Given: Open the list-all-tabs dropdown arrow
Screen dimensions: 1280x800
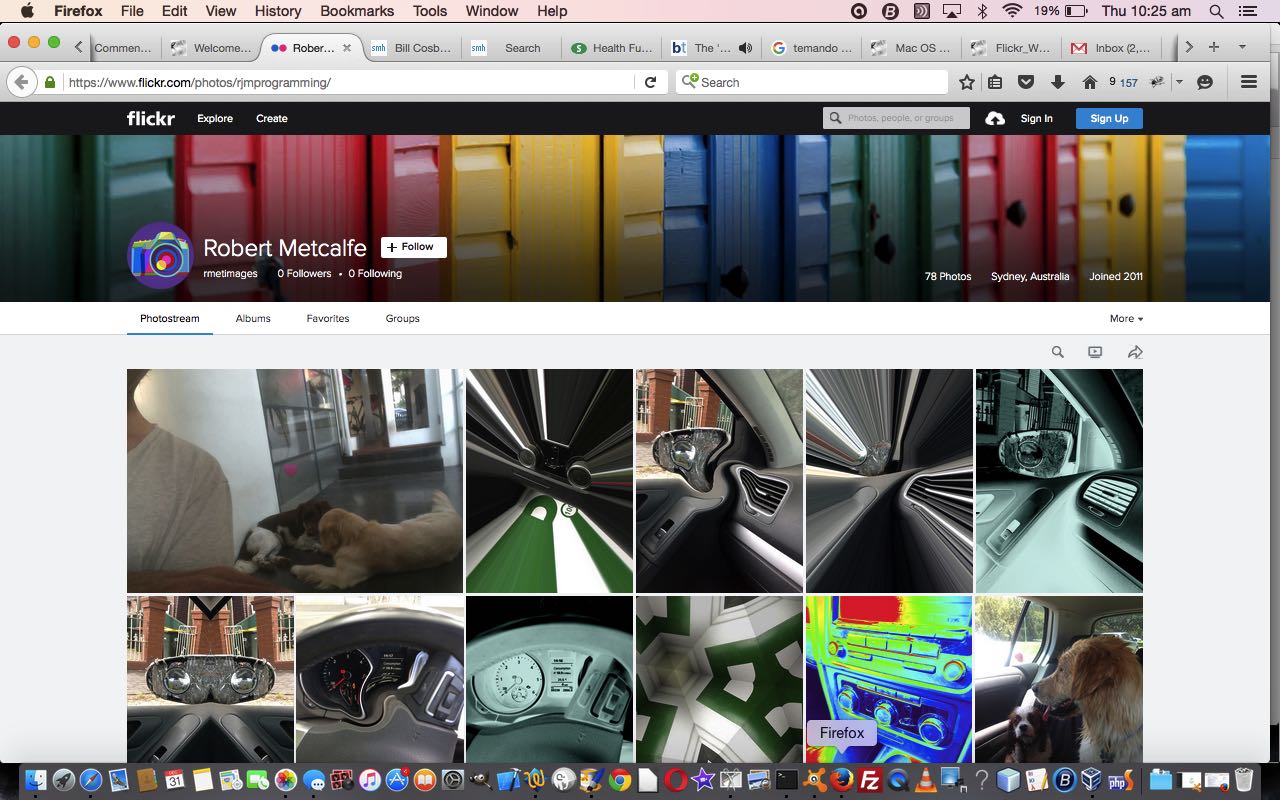Looking at the screenshot, I should coord(1242,47).
